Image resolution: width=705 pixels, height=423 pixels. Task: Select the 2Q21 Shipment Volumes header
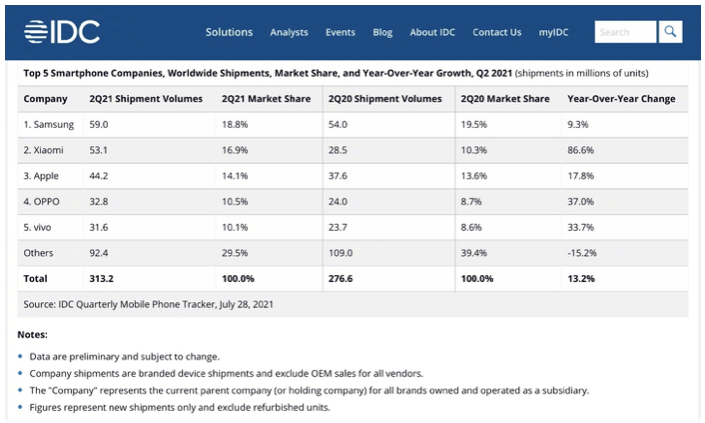(x=146, y=99)
